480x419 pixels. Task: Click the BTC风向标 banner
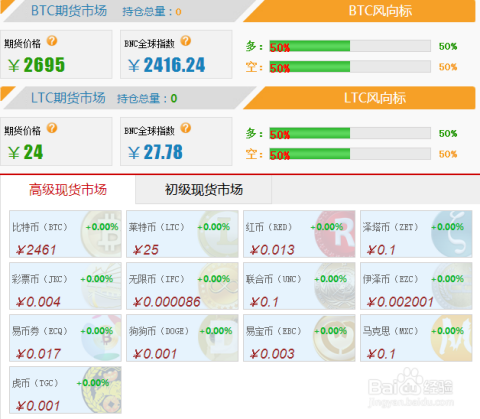(x=360, y=11)
